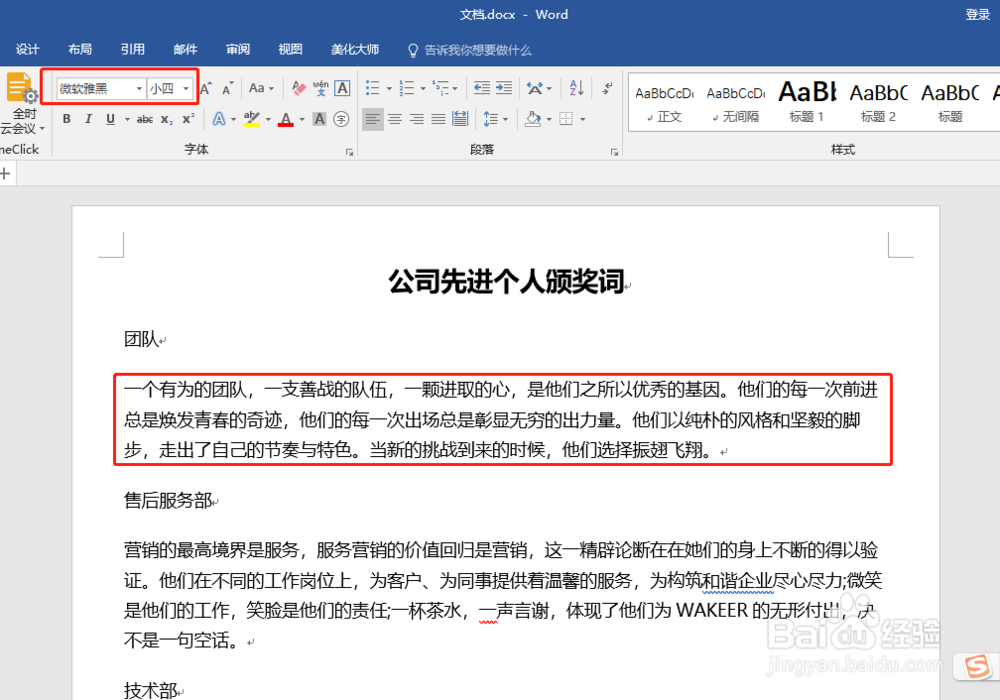Viewport: 1000px width, 700px height.
Task: Click the 登录 link at top right
Action: pyautogui.click(x=979, y=14)
